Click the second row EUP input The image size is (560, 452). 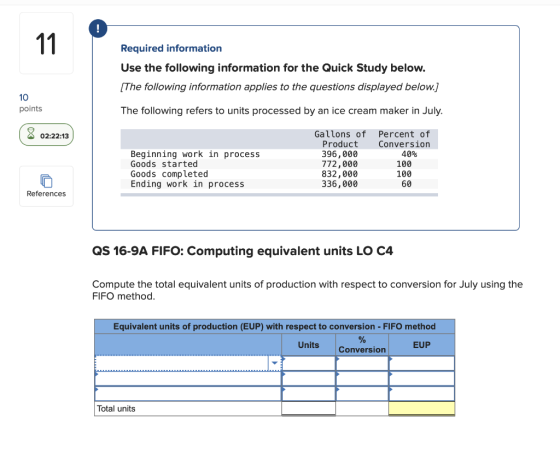pyautogui.click(x=422, y=378)
